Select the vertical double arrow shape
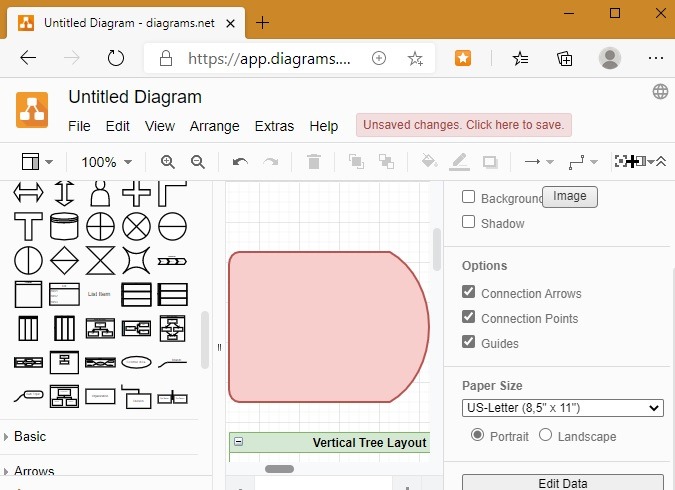The height and width of the screenshot is (490, 675). pos(64,193)
